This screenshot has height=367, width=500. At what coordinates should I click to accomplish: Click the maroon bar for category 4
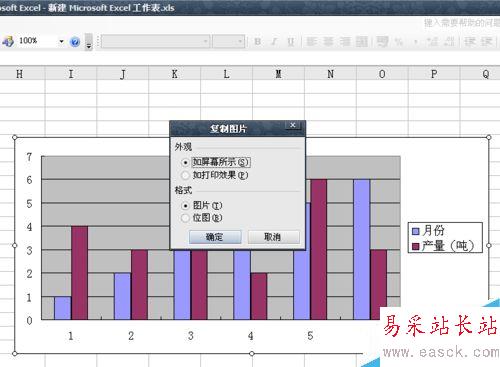(259, 296)
